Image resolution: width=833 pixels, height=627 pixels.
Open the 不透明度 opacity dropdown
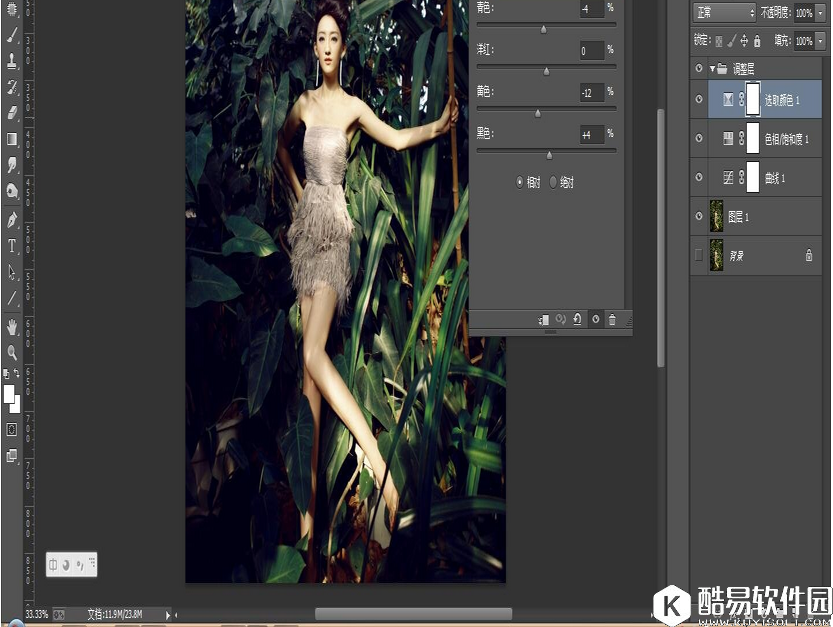pos(822,12)
